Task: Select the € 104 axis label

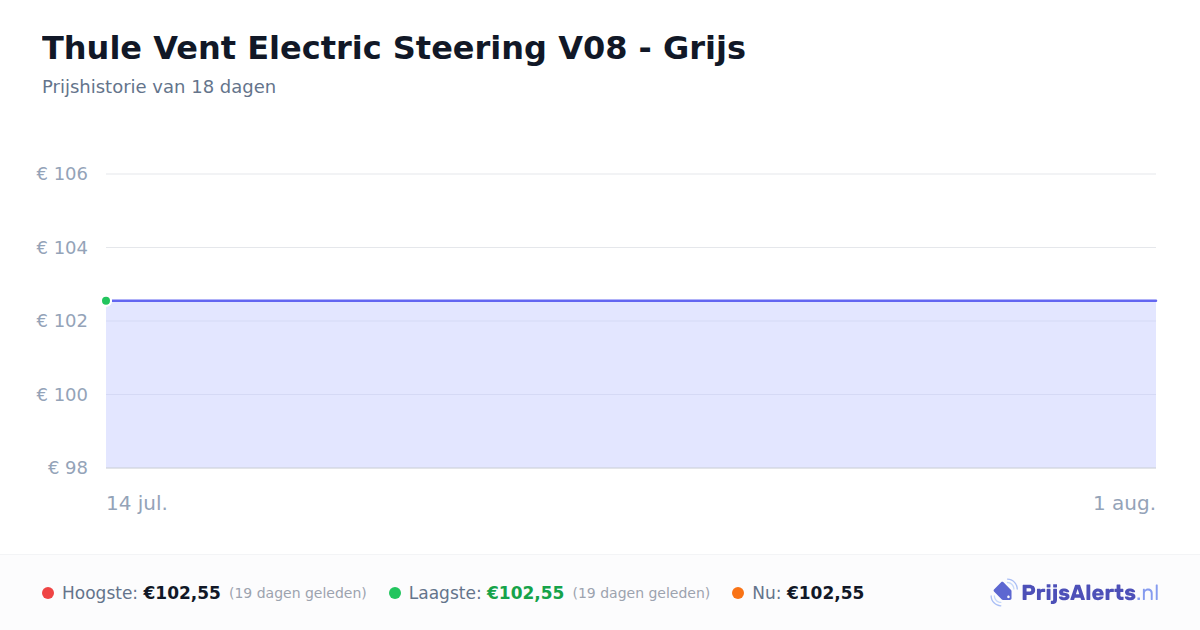Action: click(62, 247)
